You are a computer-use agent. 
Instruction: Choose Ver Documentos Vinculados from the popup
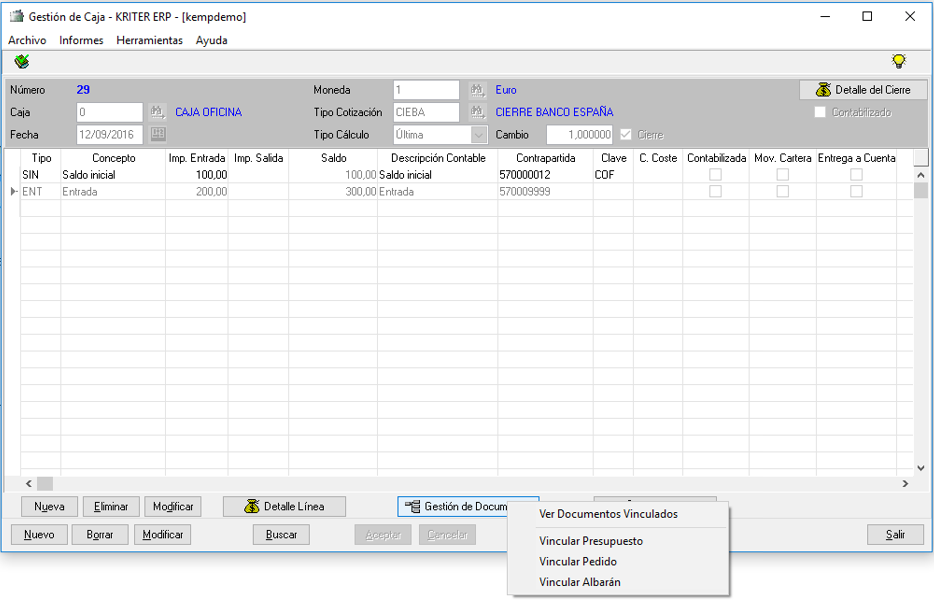point(618,514)
